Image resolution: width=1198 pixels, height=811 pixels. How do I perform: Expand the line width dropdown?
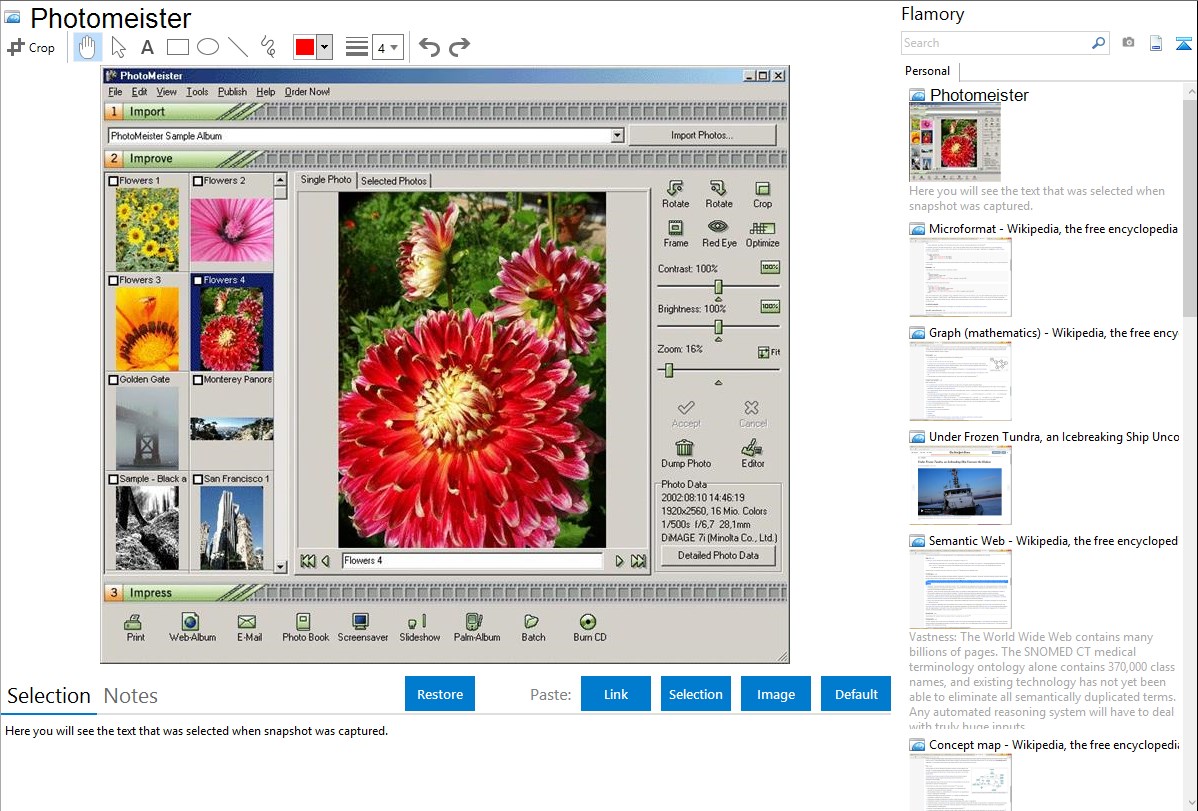click(x=394, y=47)
